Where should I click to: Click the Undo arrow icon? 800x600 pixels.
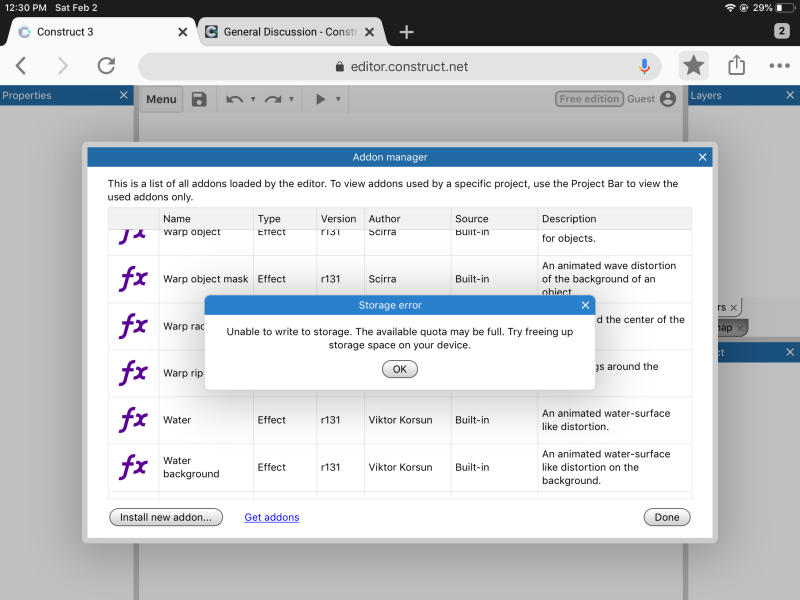point(234,99)
